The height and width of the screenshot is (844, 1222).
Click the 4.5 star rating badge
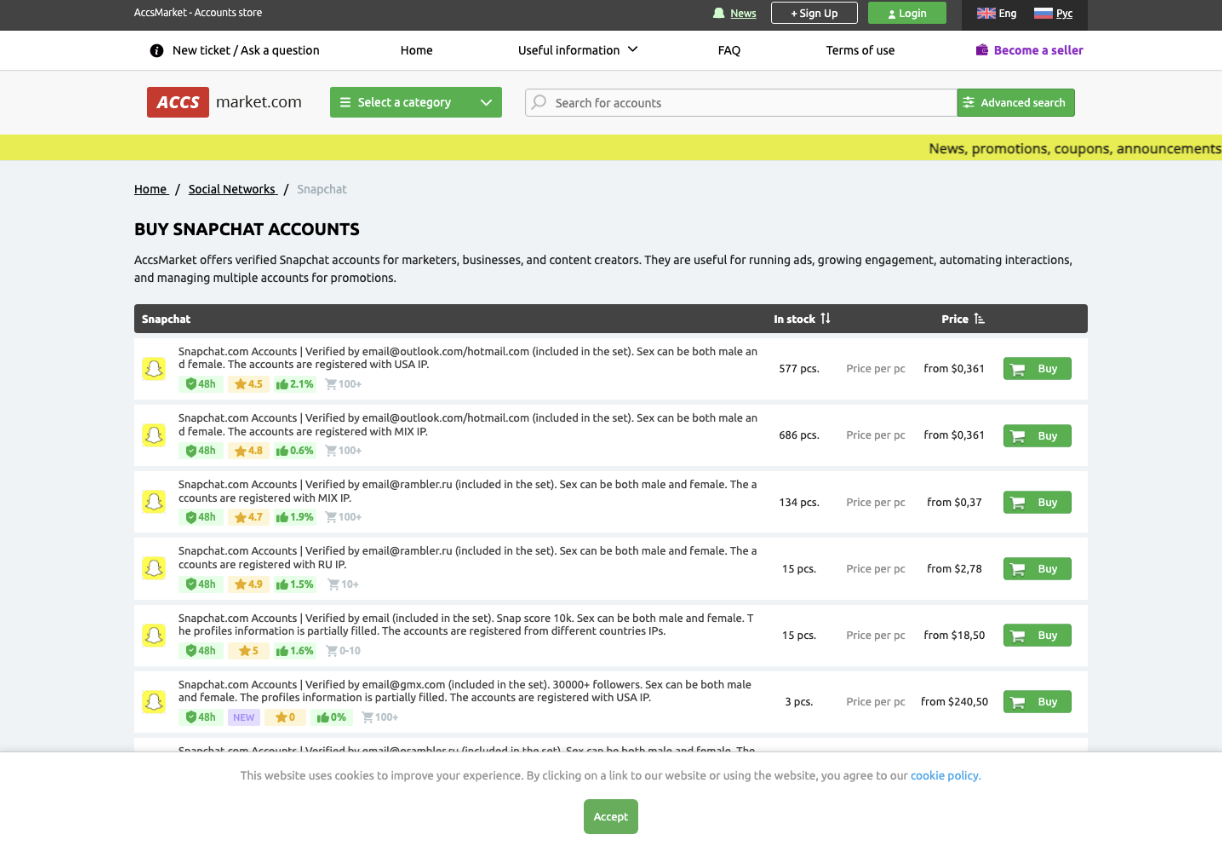coord(248,384)
